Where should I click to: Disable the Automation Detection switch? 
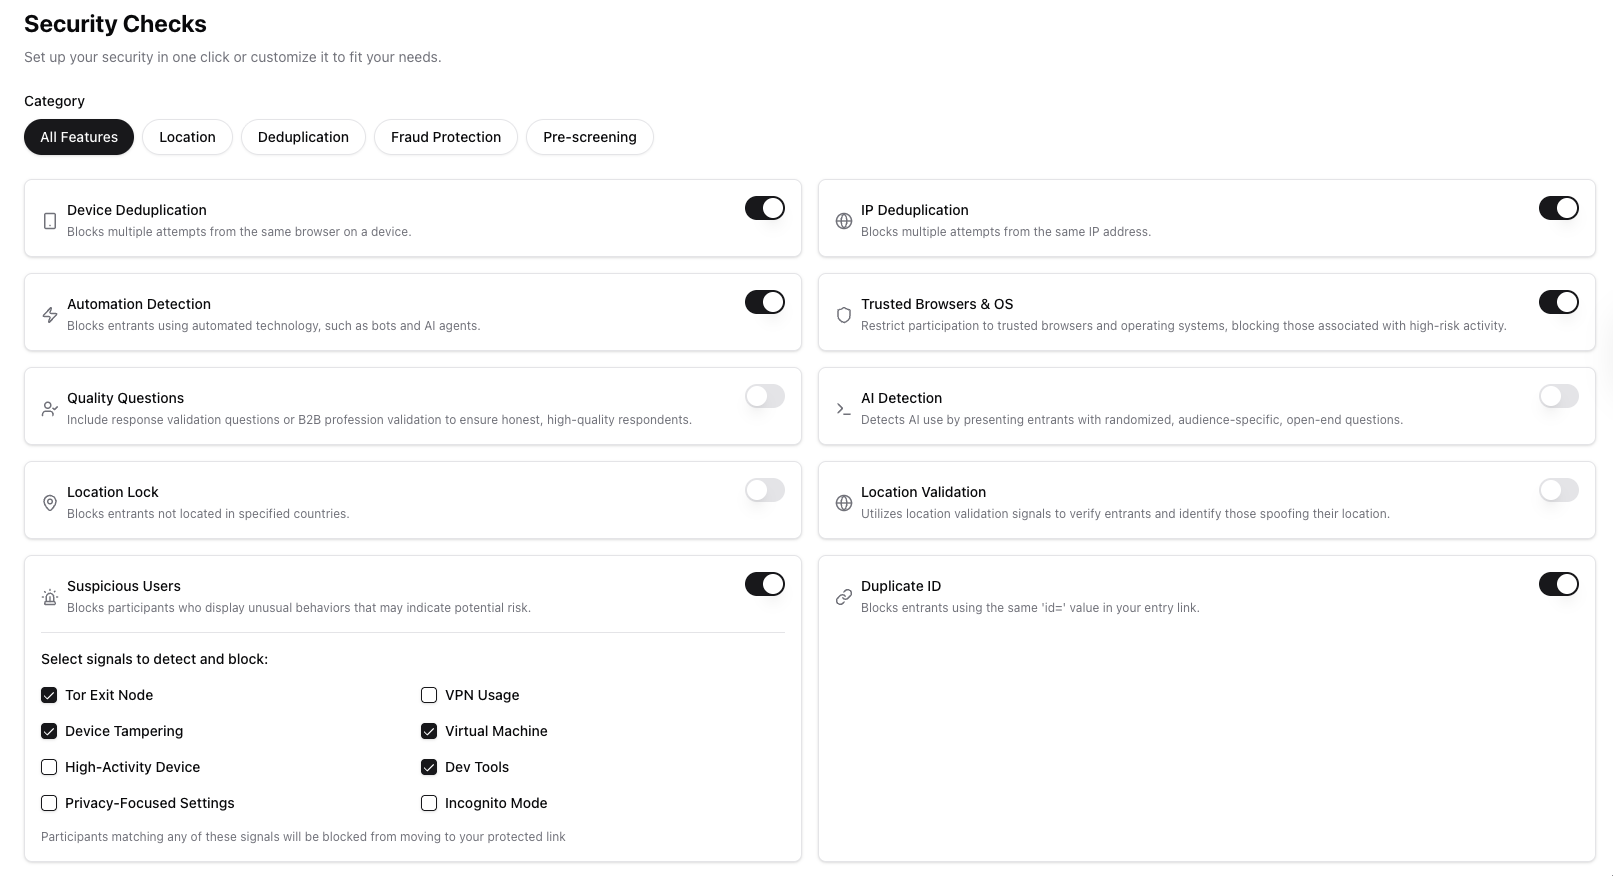click(765, 302)
